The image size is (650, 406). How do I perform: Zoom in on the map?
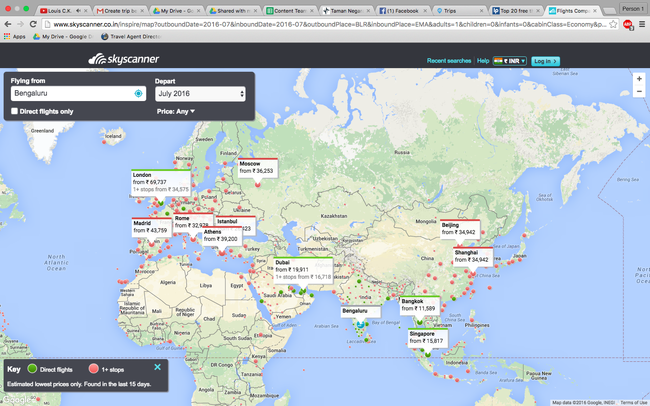tap(639, 79)
